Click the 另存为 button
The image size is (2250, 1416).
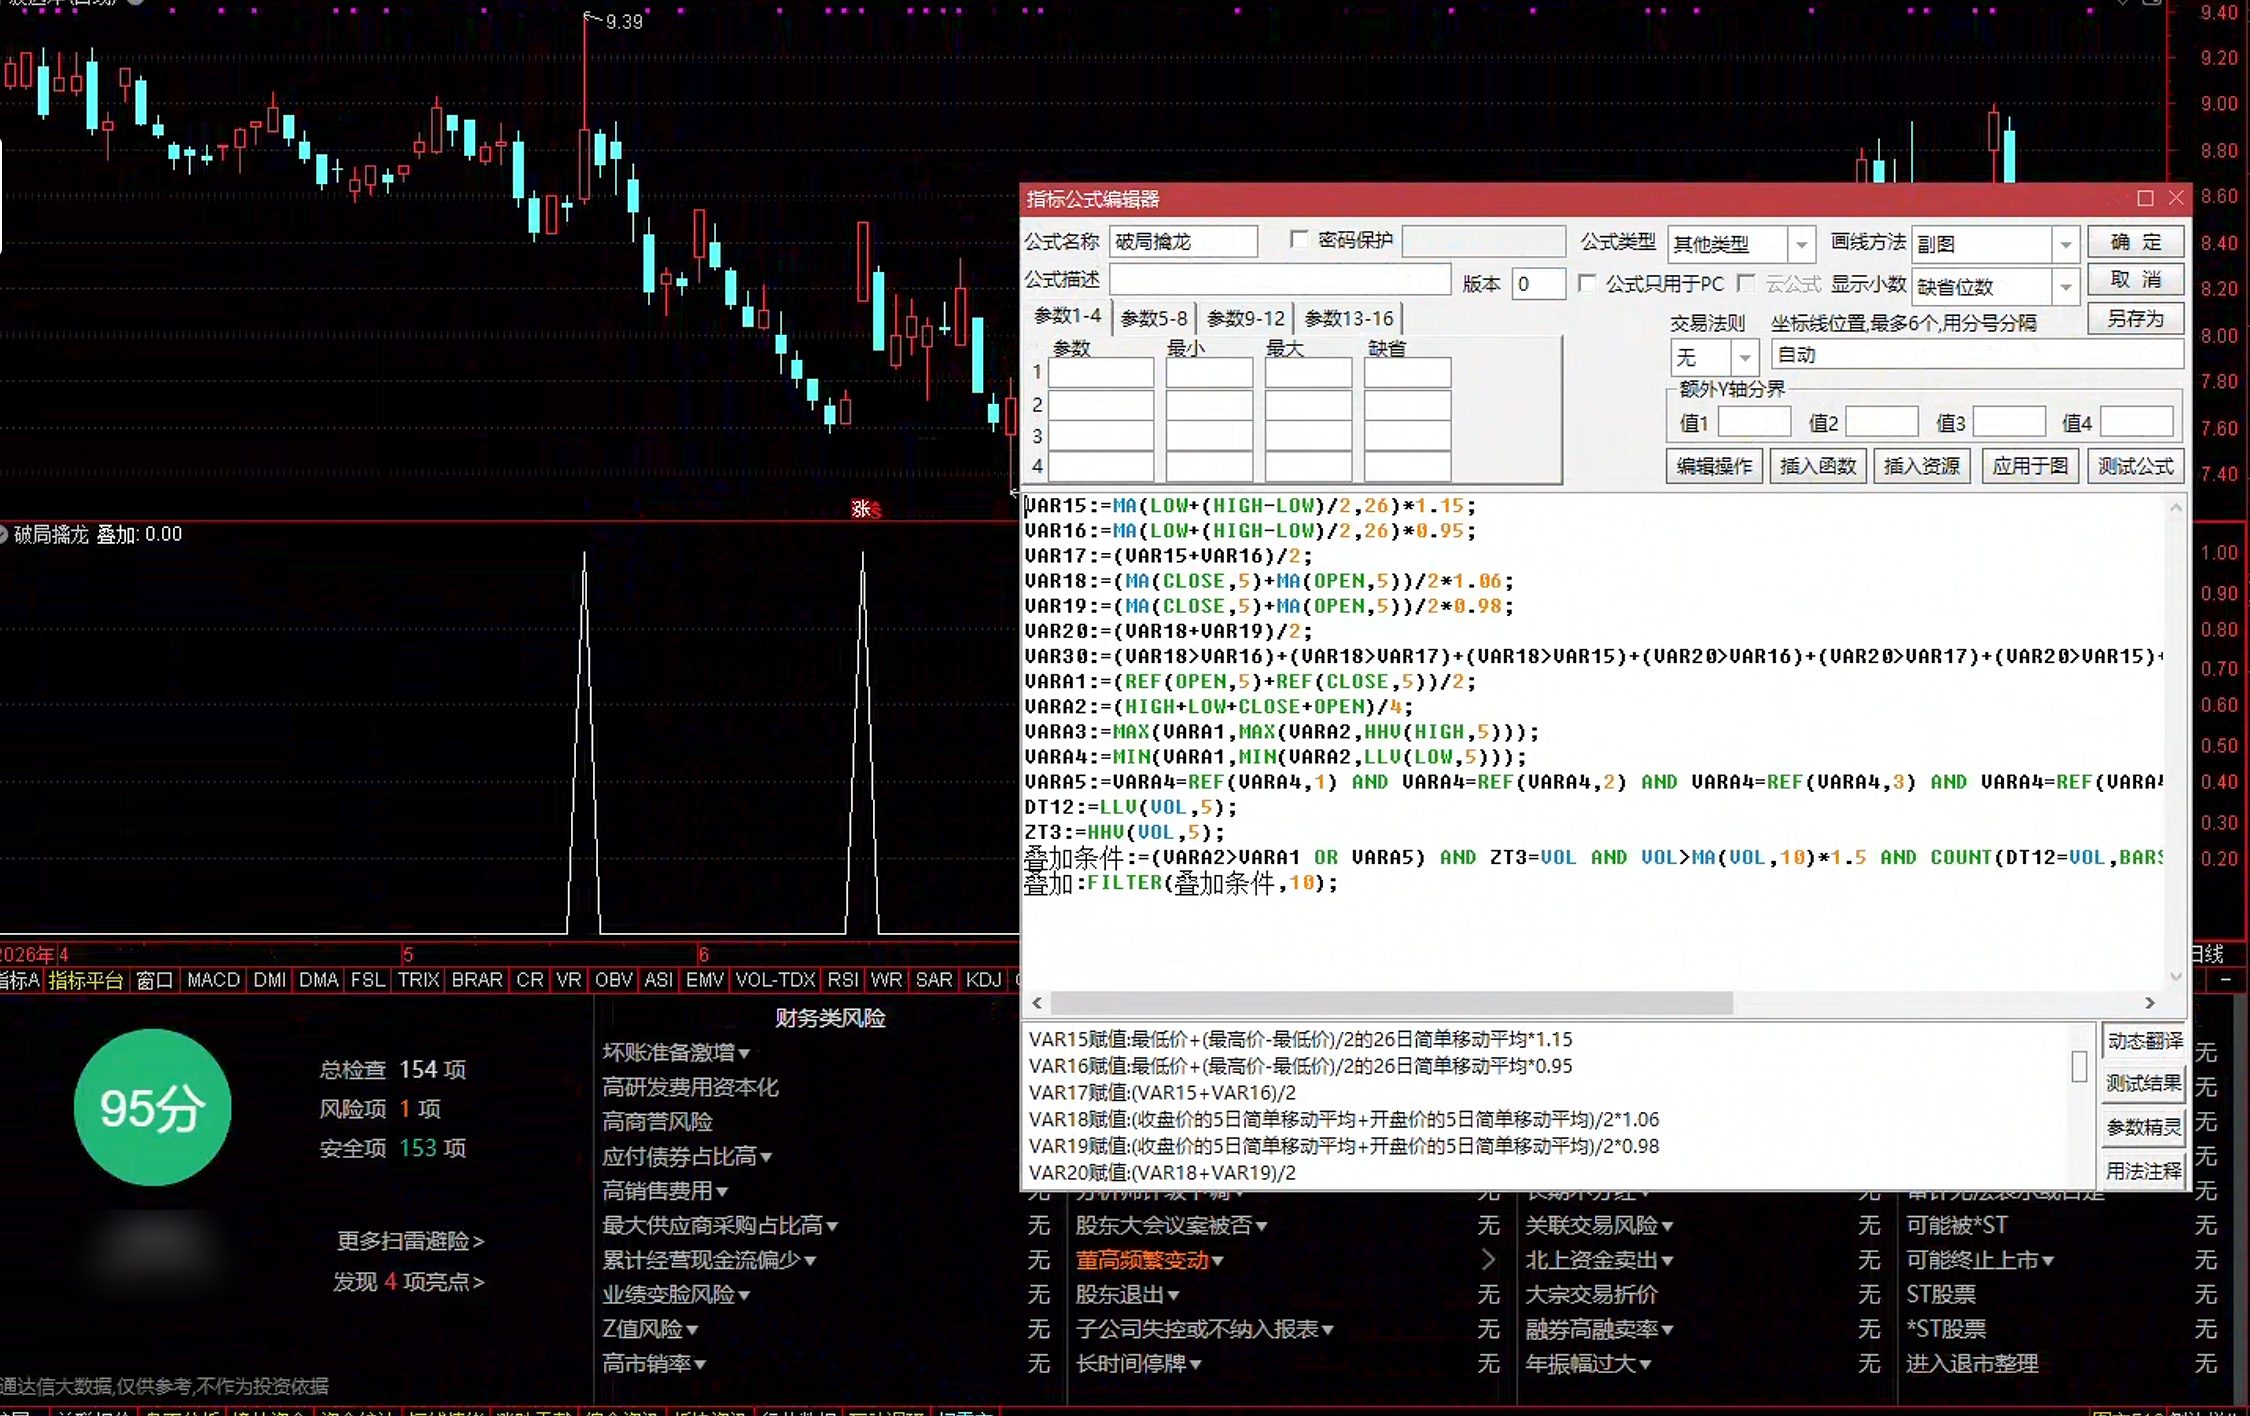coord(2135,319)
